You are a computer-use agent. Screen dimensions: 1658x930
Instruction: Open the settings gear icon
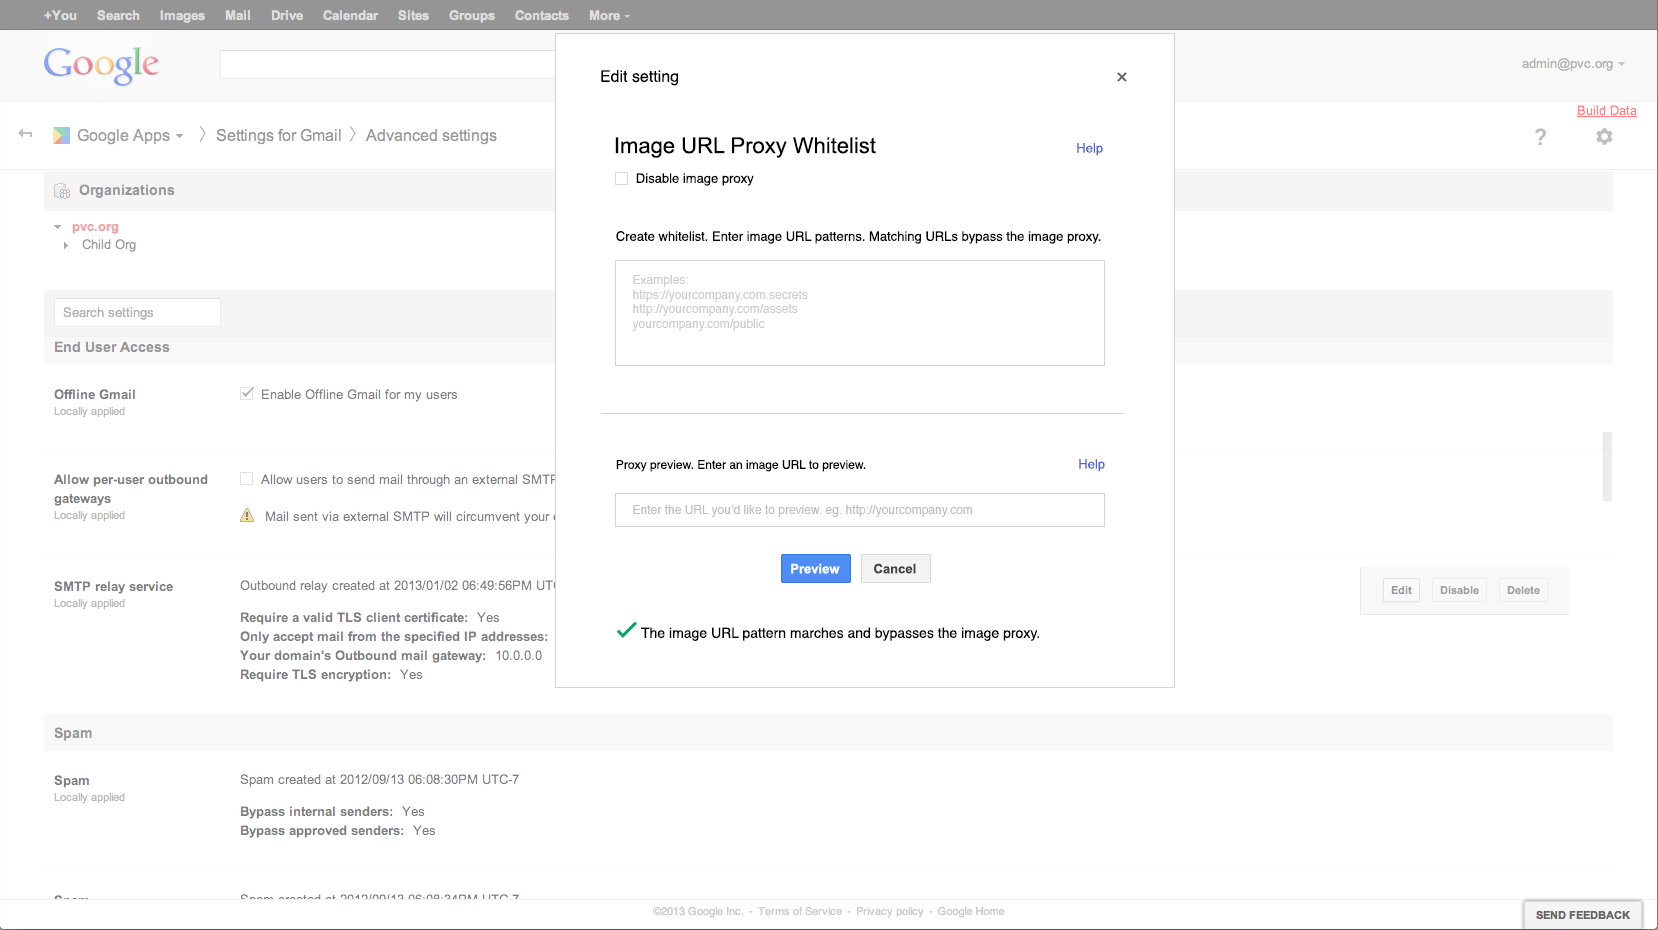click(1604, 136)
